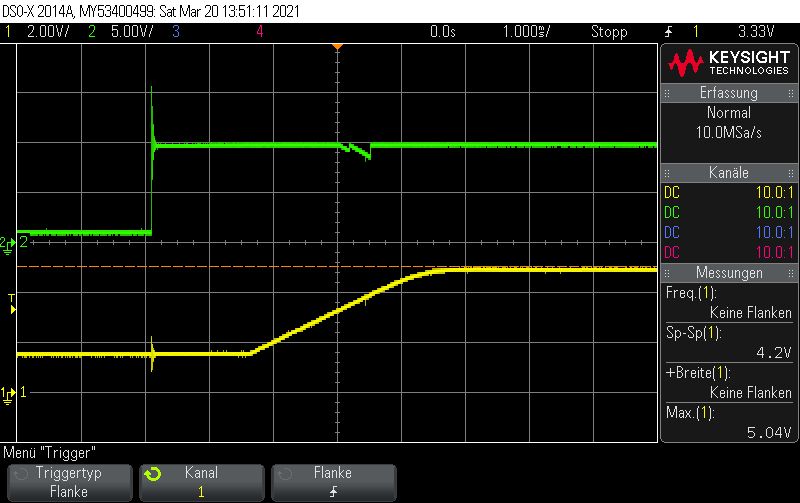Click the Menü "Trigger" title

coord(49,453)
